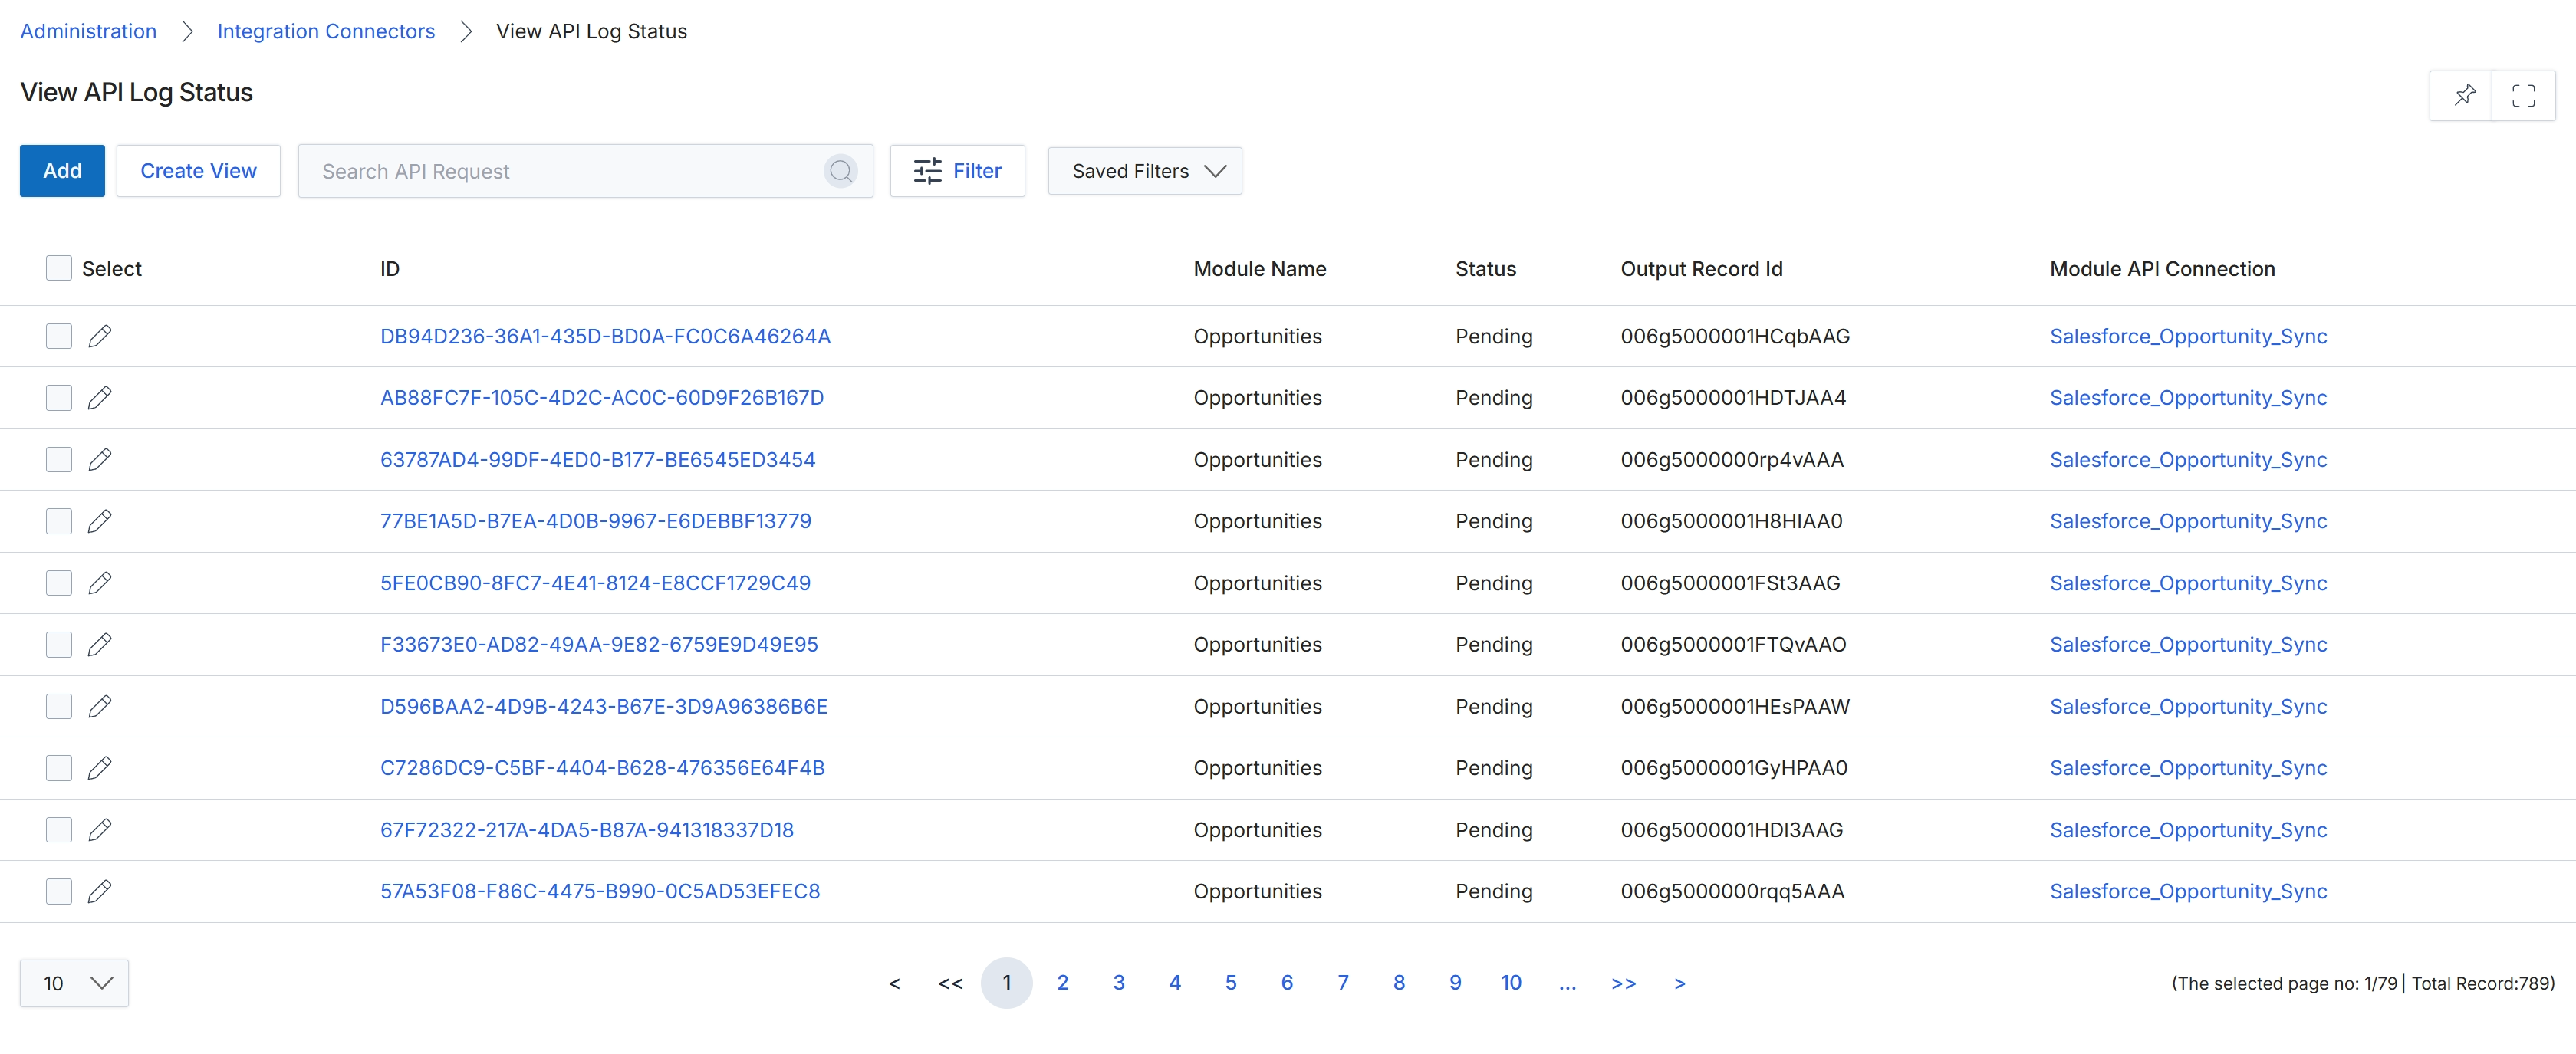Check the box for 67F72322 row
Screen dimensions: 2576x1054
click(x=59, y=830)
